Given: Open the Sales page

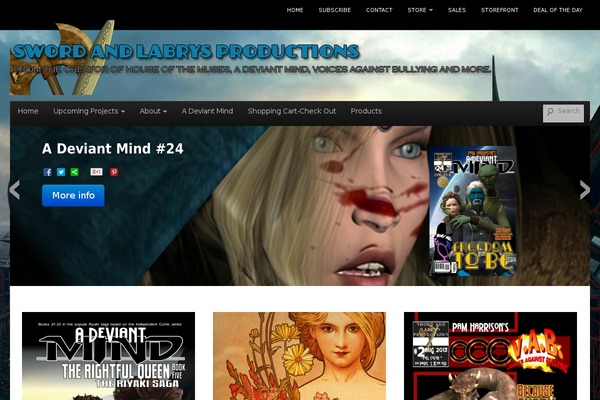Looking at the screenshot, I should (457, 10).
